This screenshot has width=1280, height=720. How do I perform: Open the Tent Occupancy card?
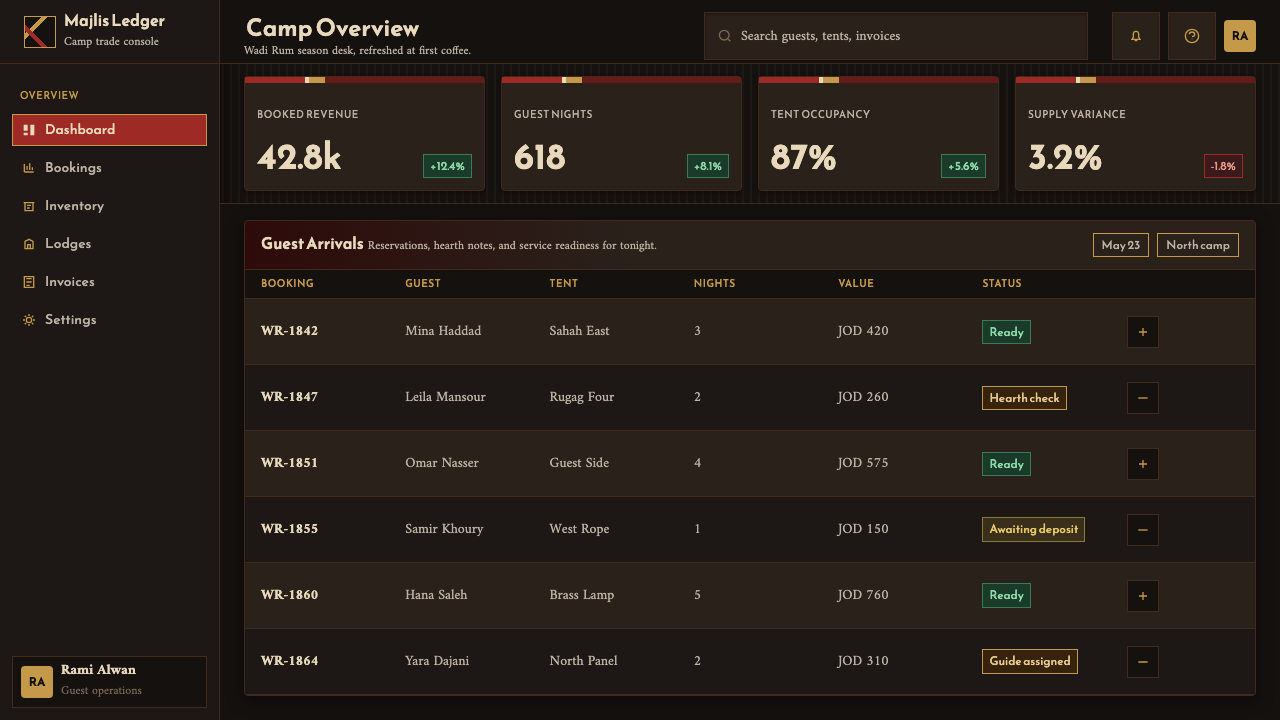click(878, 133)
